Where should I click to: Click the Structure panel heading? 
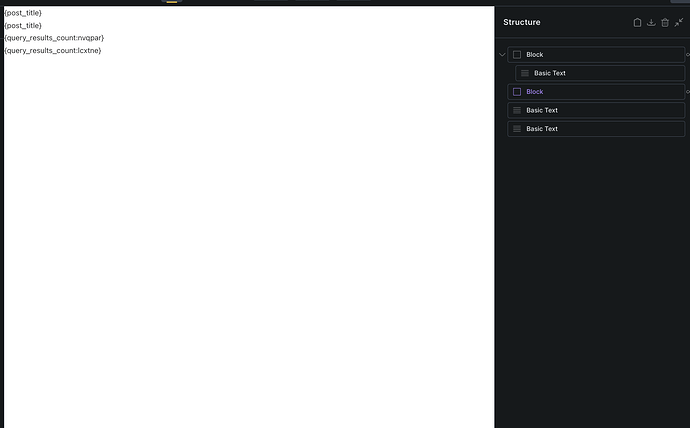pyautogui.click(x=522, y=22)
